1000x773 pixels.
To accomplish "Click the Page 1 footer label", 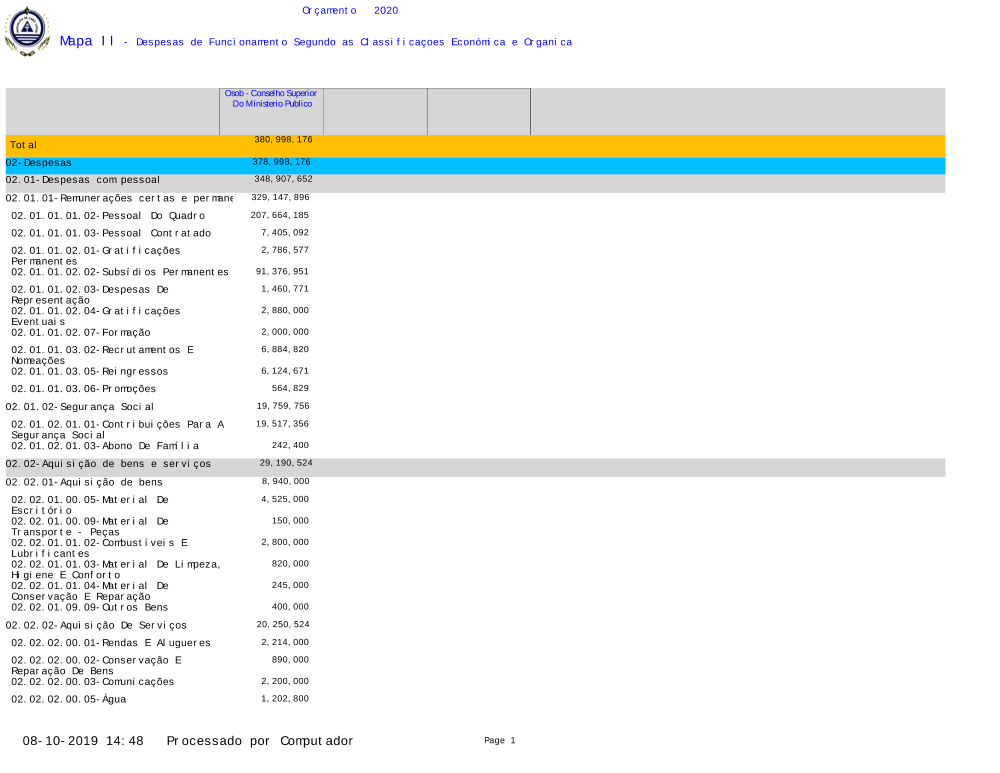I will [499, 741].
